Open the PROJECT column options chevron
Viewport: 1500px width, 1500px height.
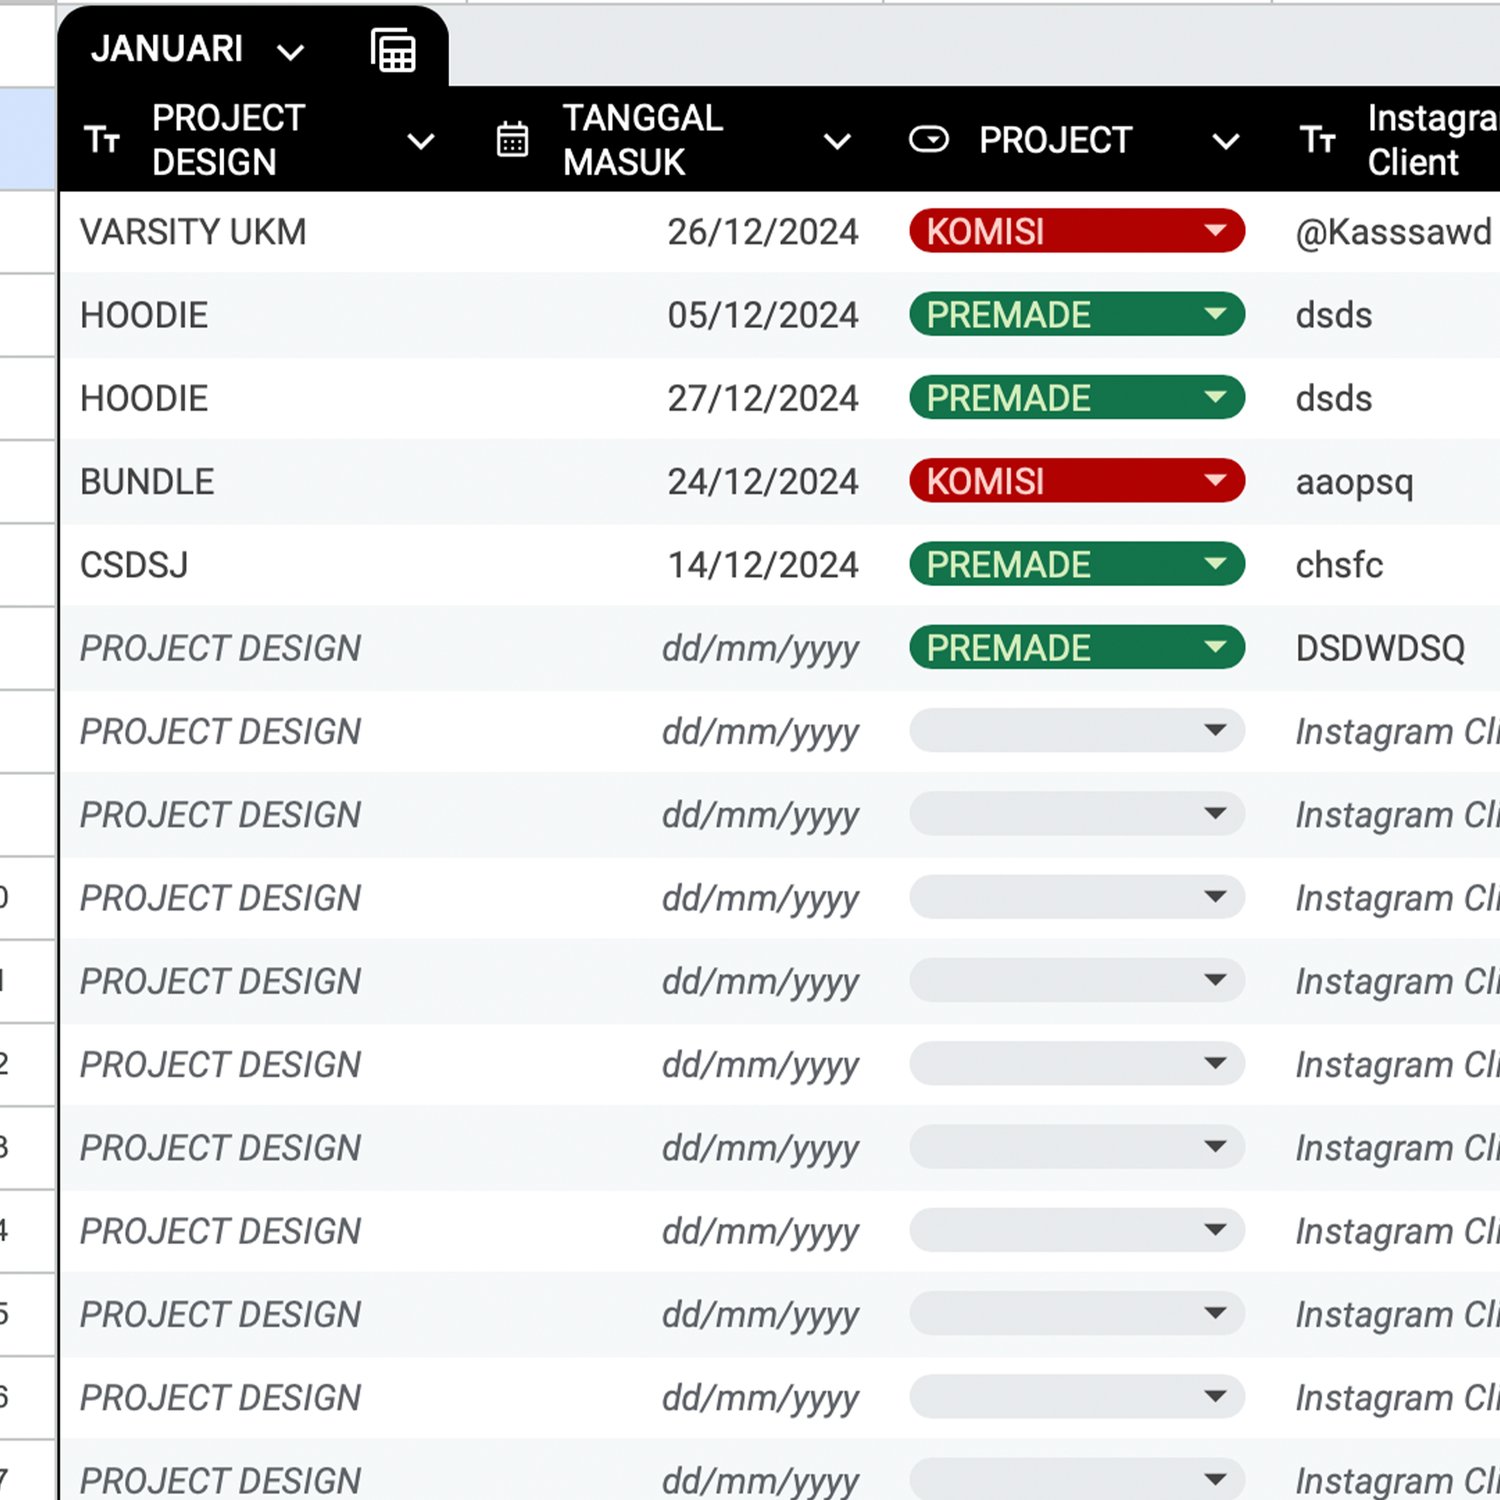1226,141
